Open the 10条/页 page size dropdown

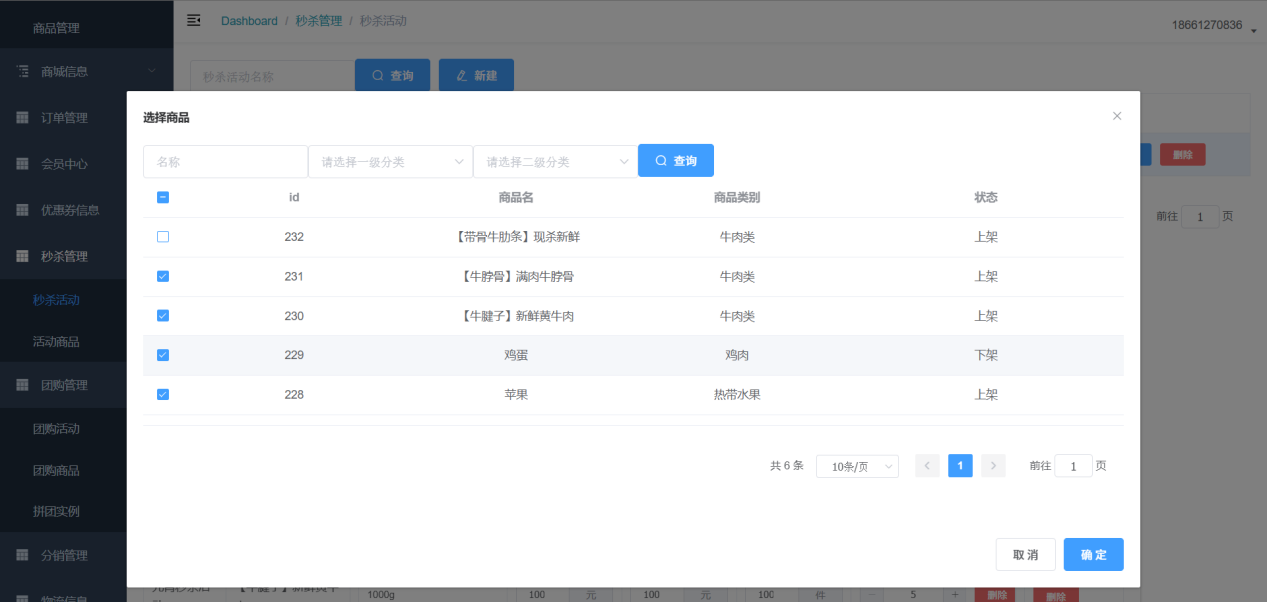[x=857, y=467]
